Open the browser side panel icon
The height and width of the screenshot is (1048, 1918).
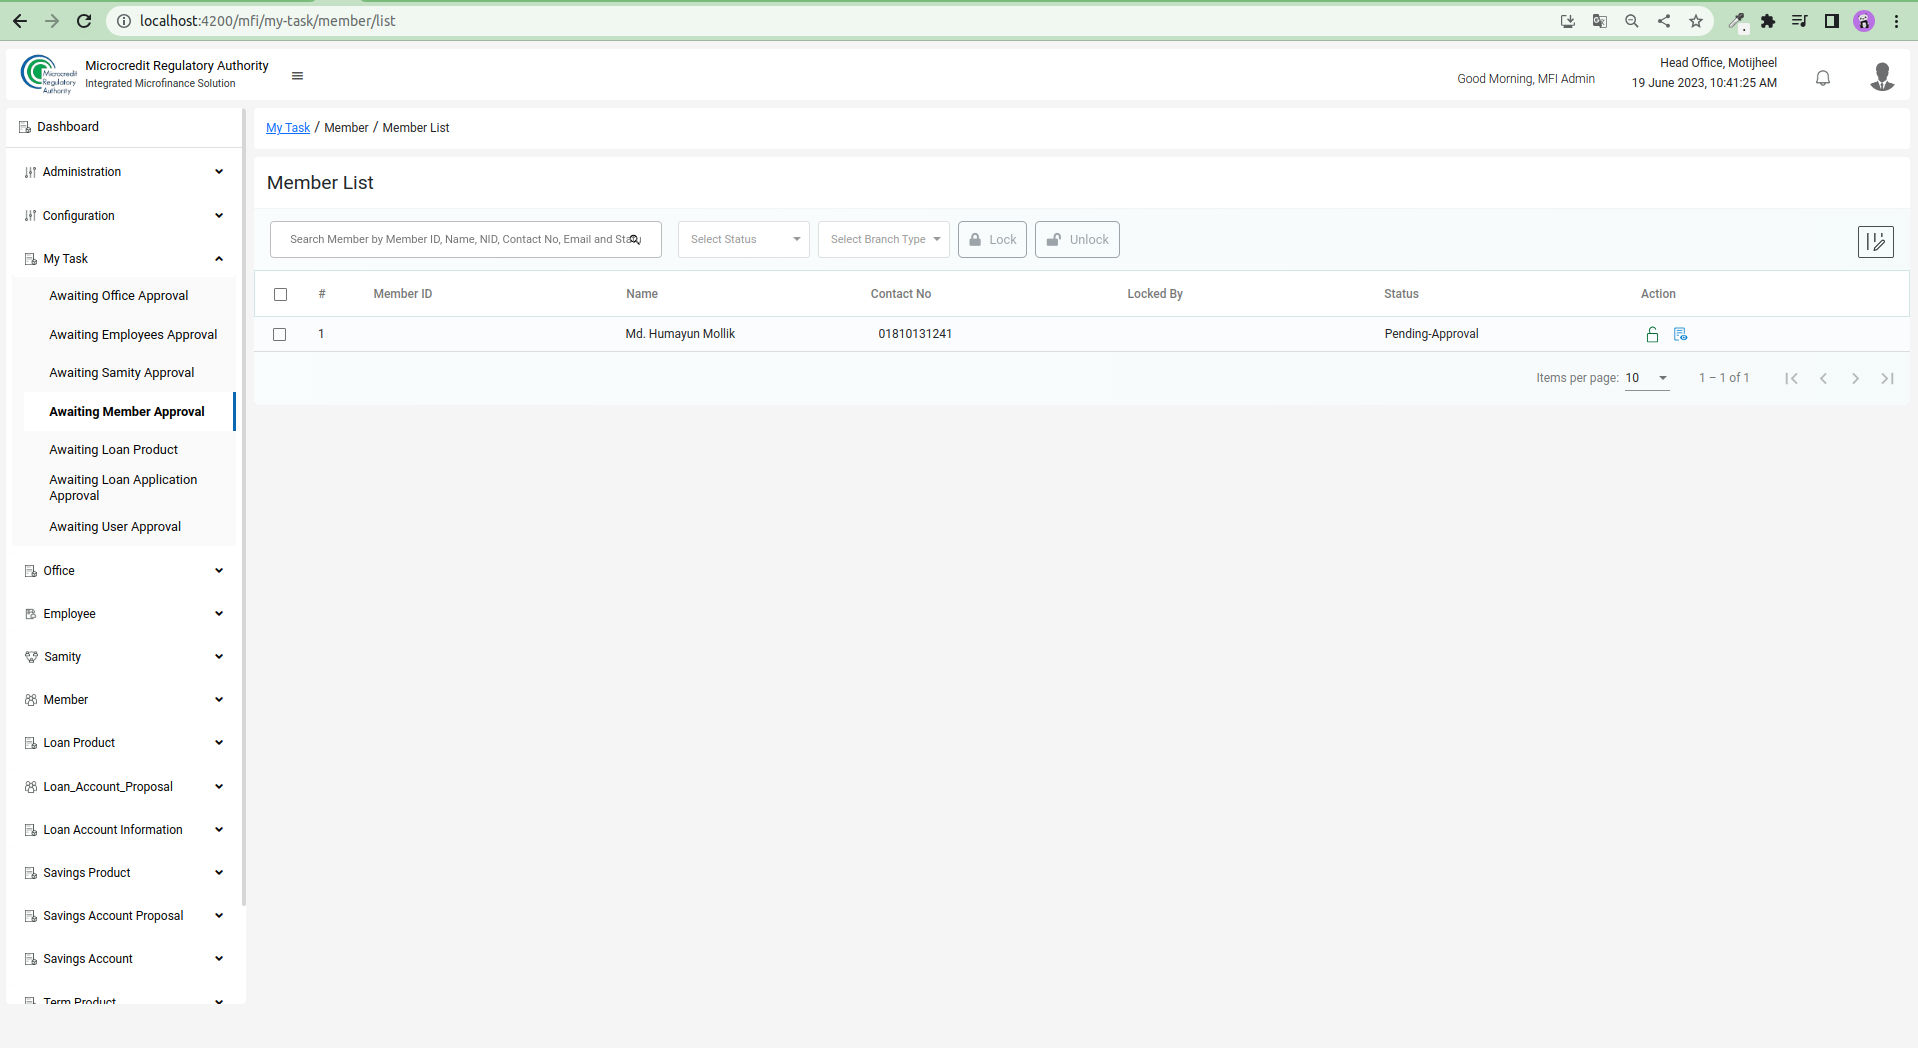[1832, 21]
